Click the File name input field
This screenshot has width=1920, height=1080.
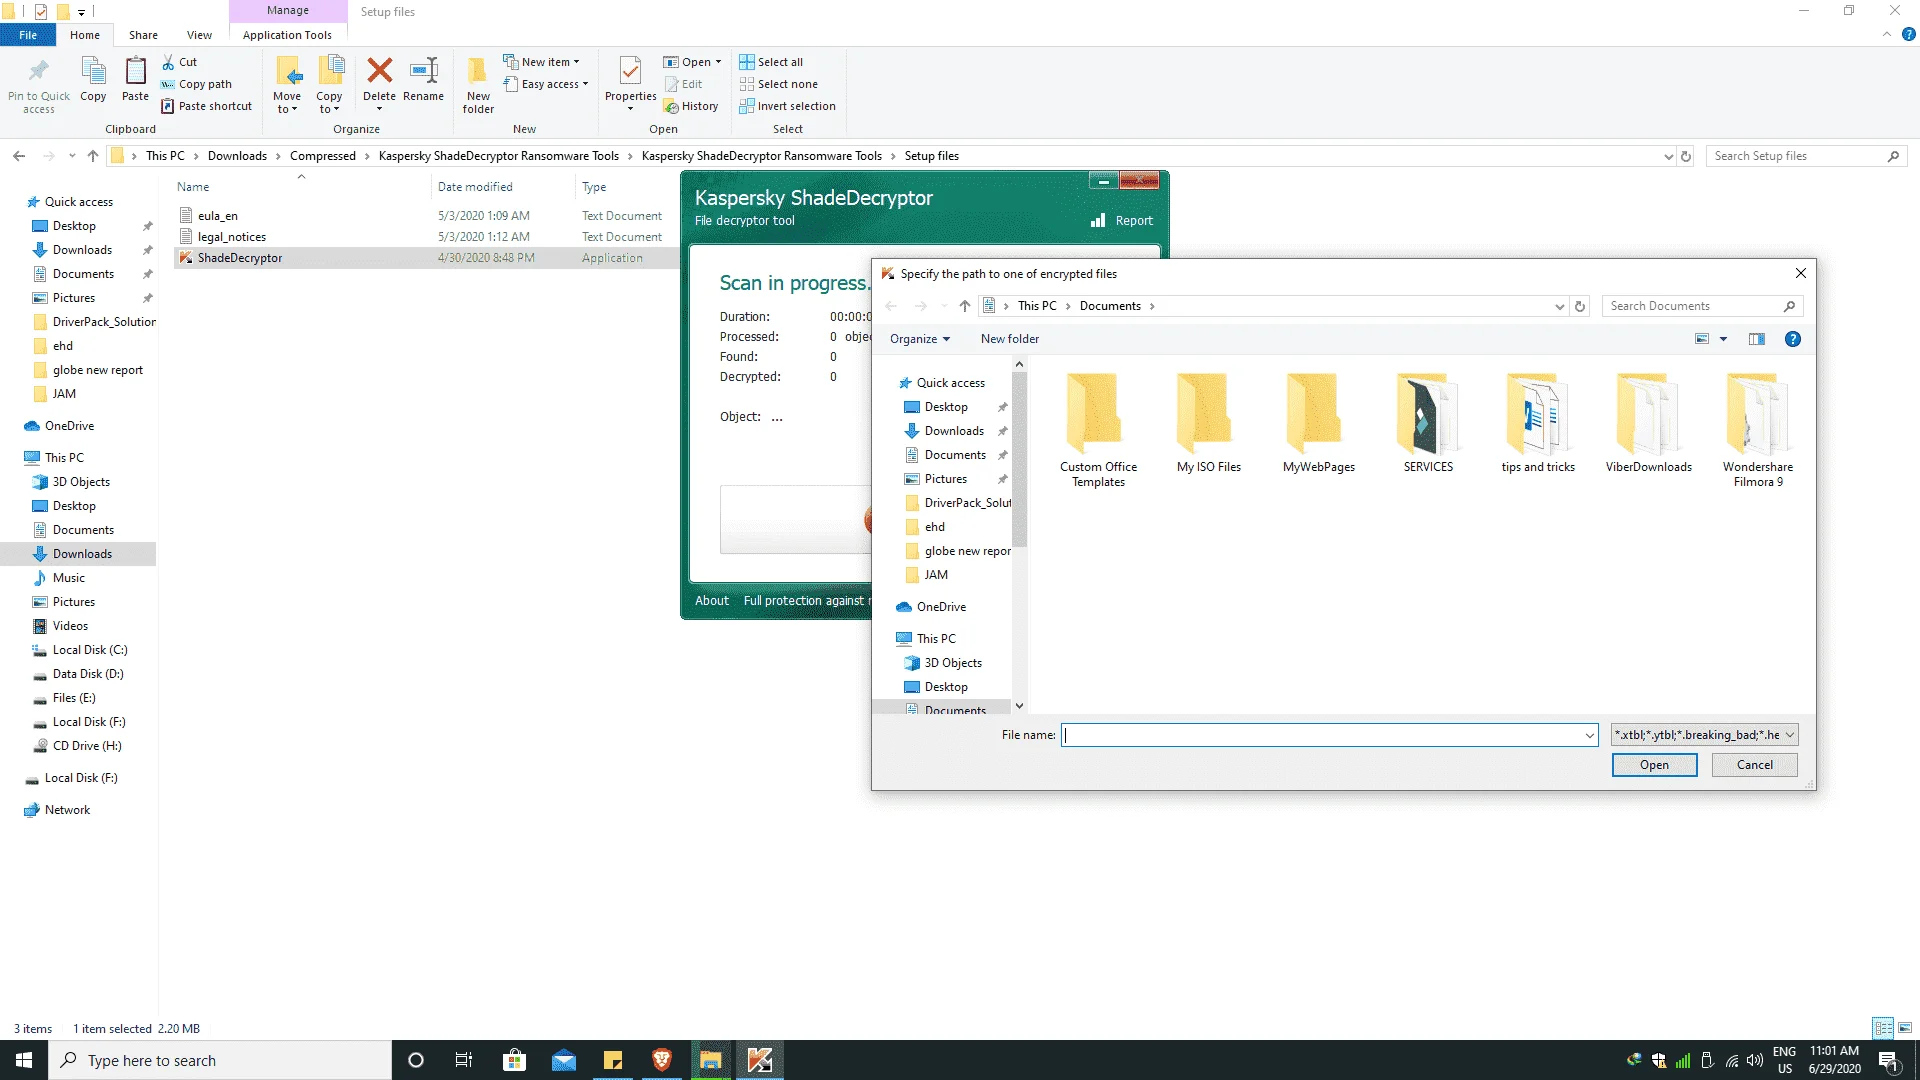pos(1329,735)
